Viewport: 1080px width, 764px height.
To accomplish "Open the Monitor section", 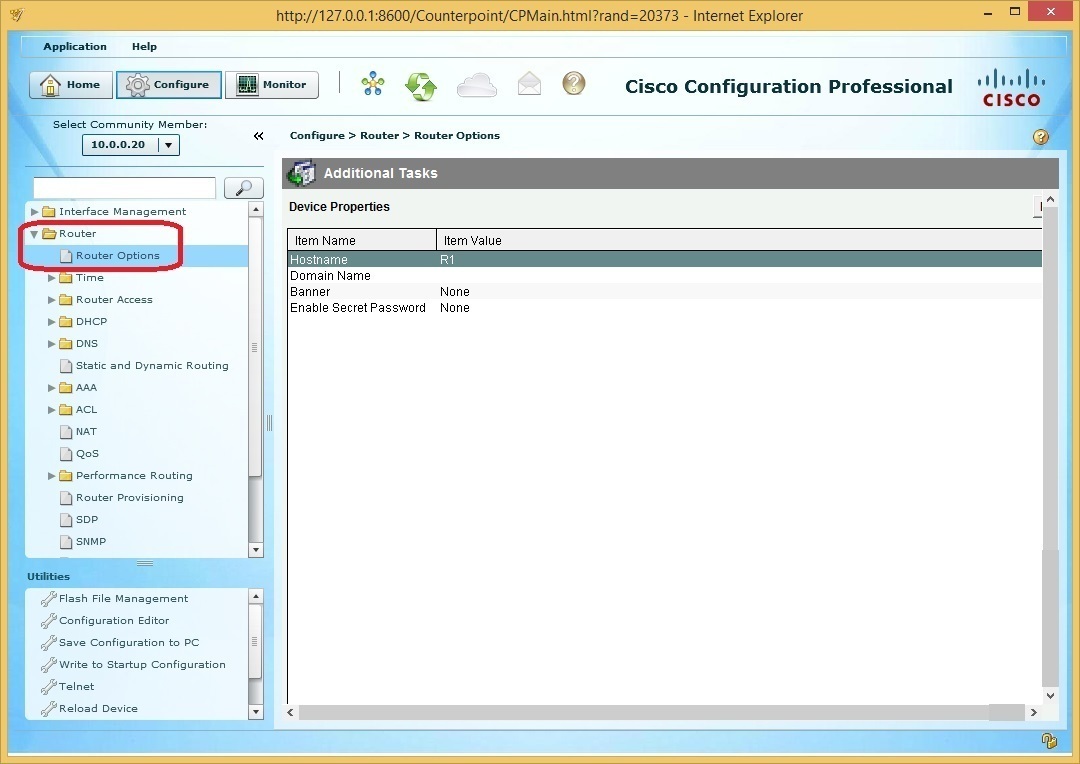I will (x=272, y=85).
